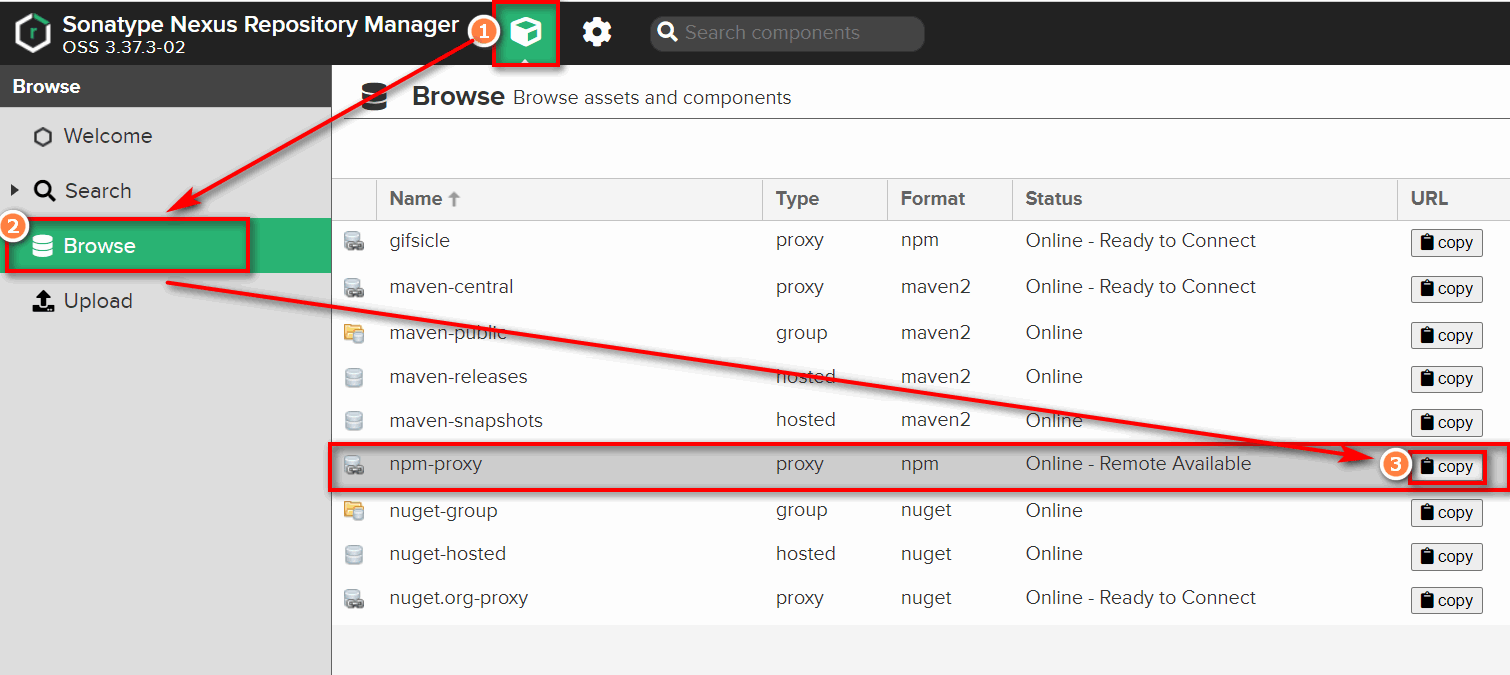This screenshot has width=1510, height=675.
Task: Open the maven-releases repository name
Action: 458,377
